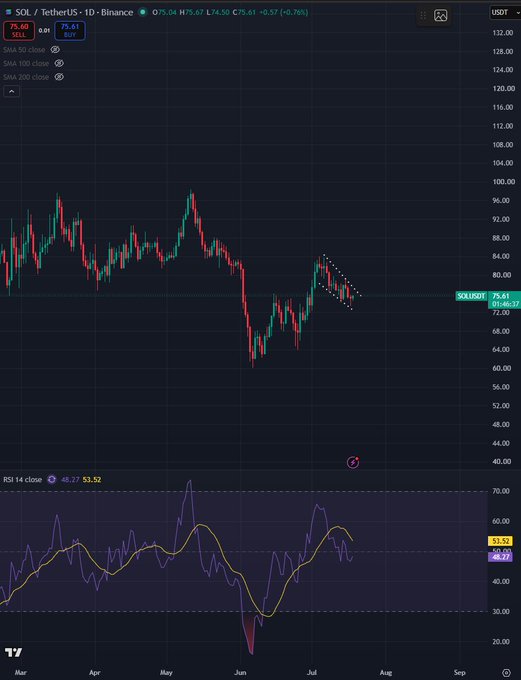Click the Mar label on time axis
521x680 pixels.
(20, 673)
